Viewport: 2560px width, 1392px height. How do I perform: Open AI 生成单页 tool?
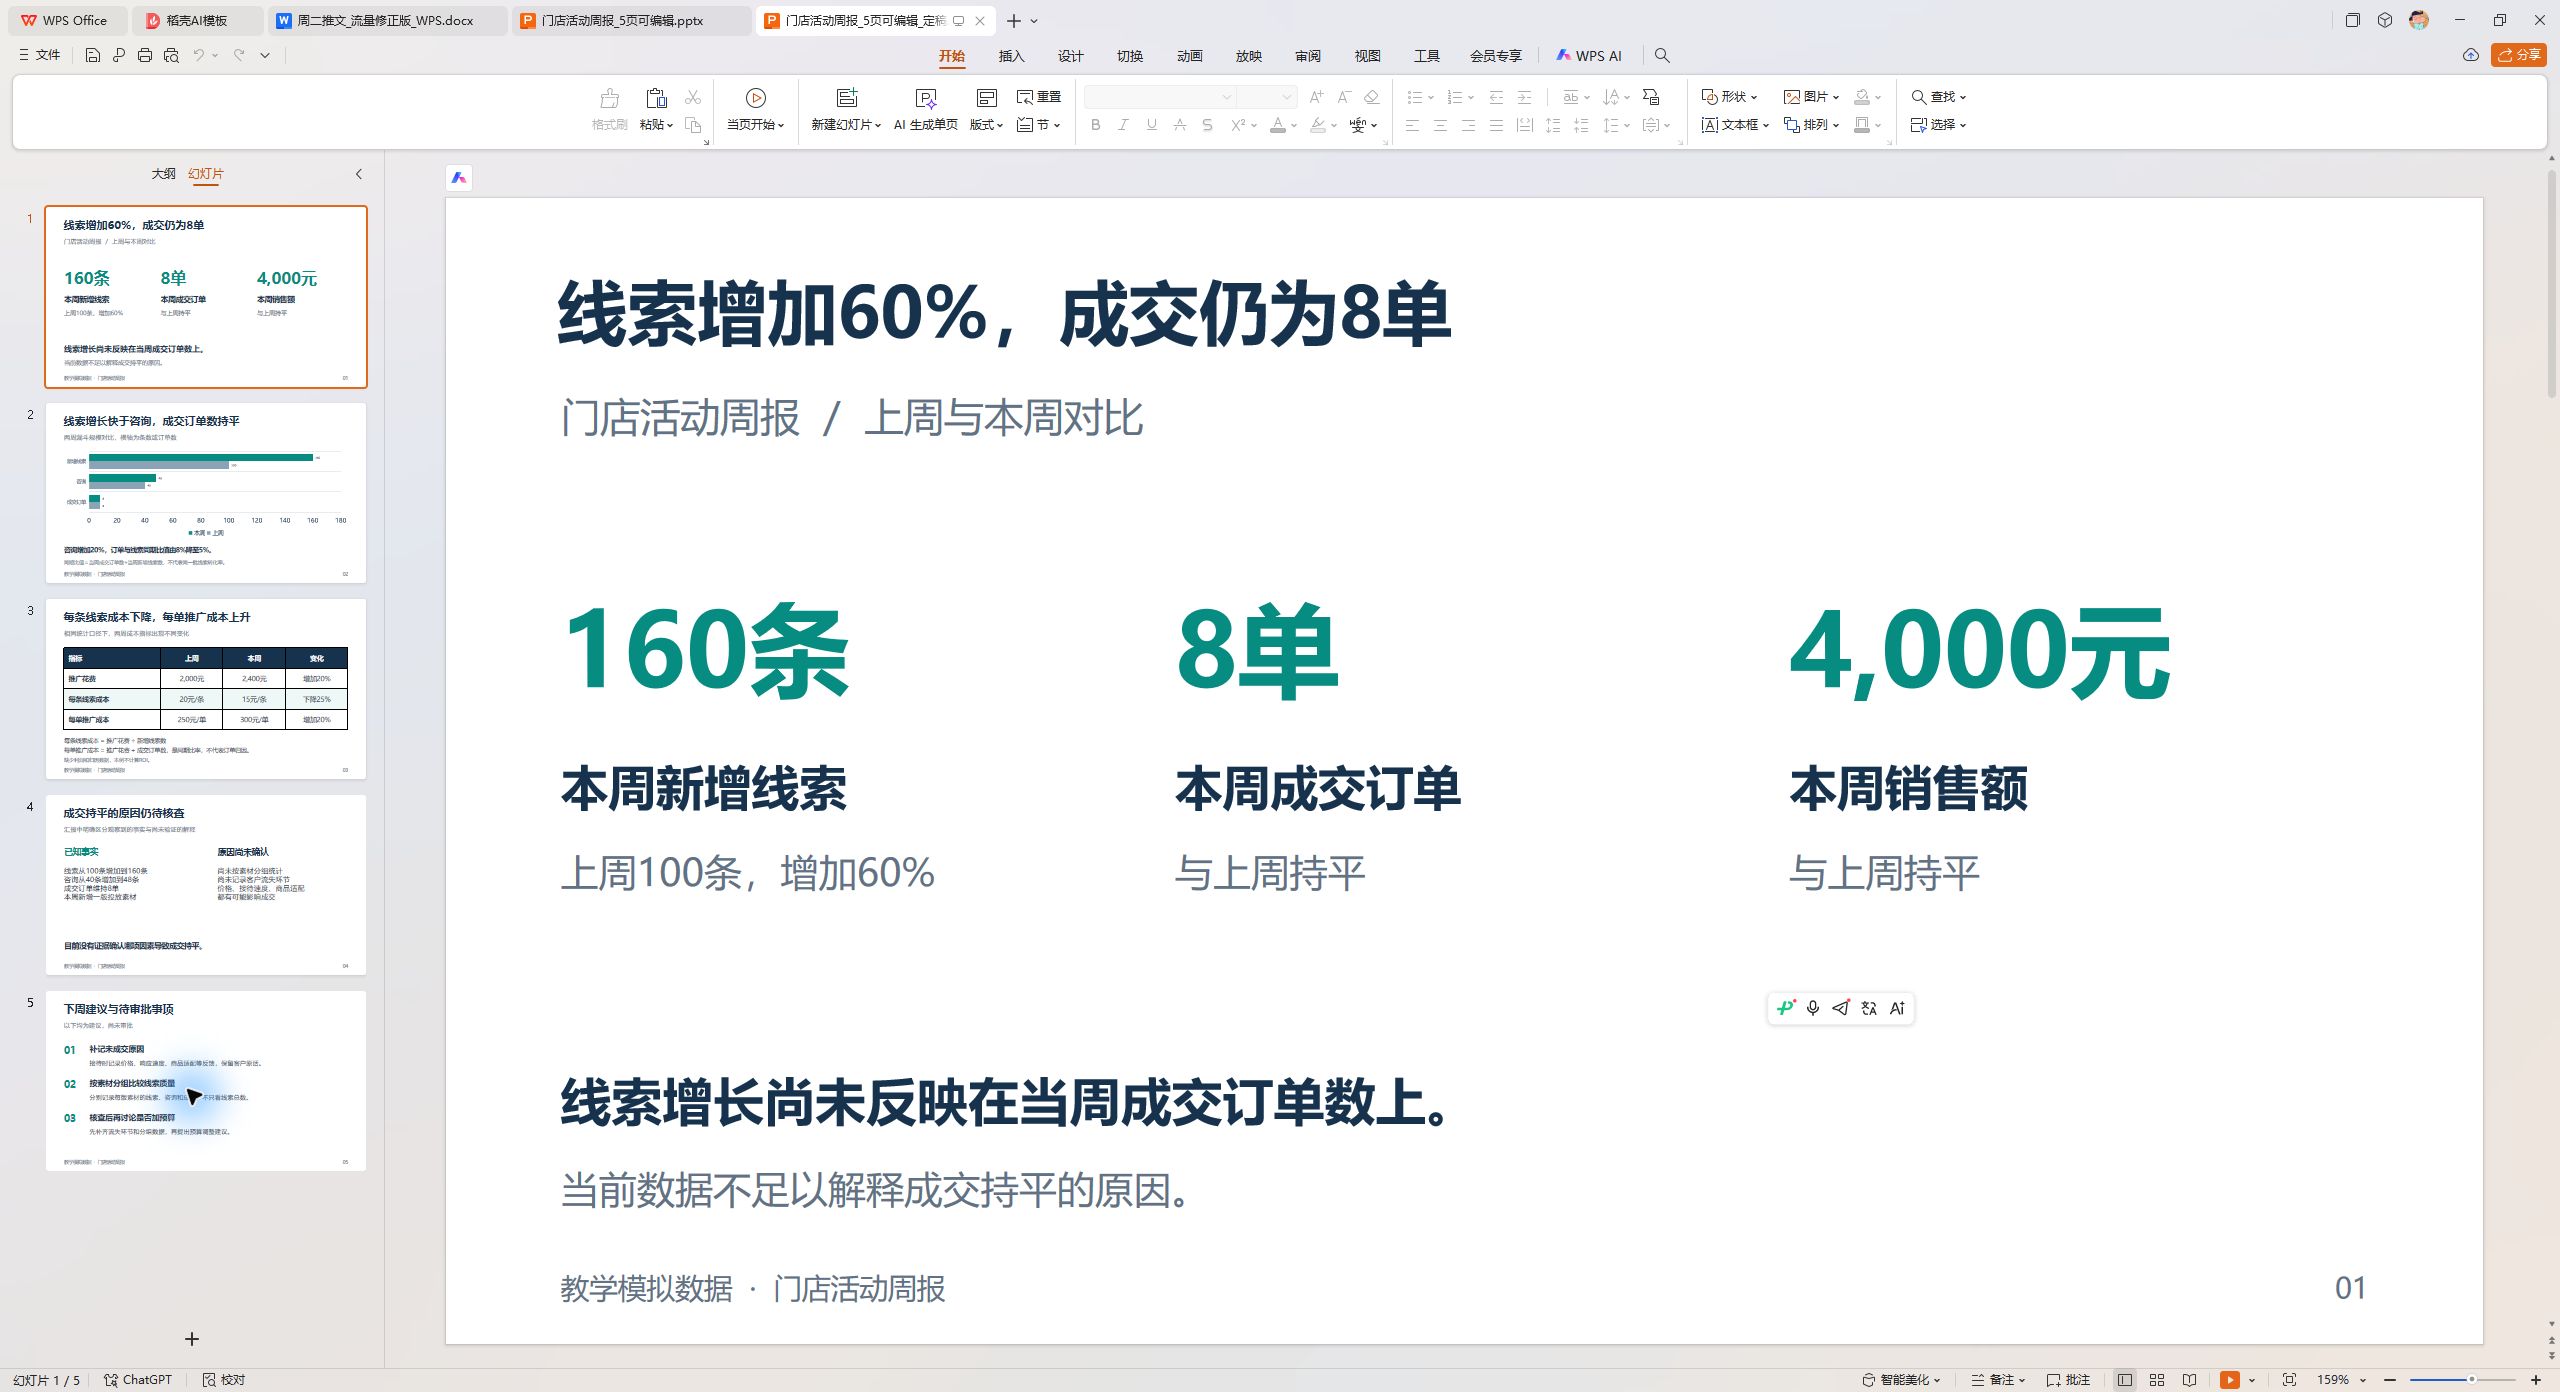(925, 110)
